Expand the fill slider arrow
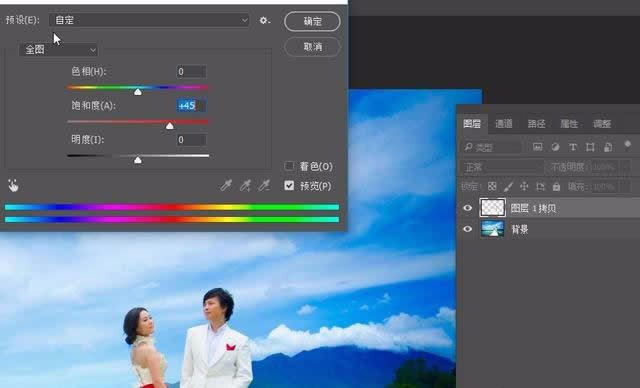 (x=626, y=187)
